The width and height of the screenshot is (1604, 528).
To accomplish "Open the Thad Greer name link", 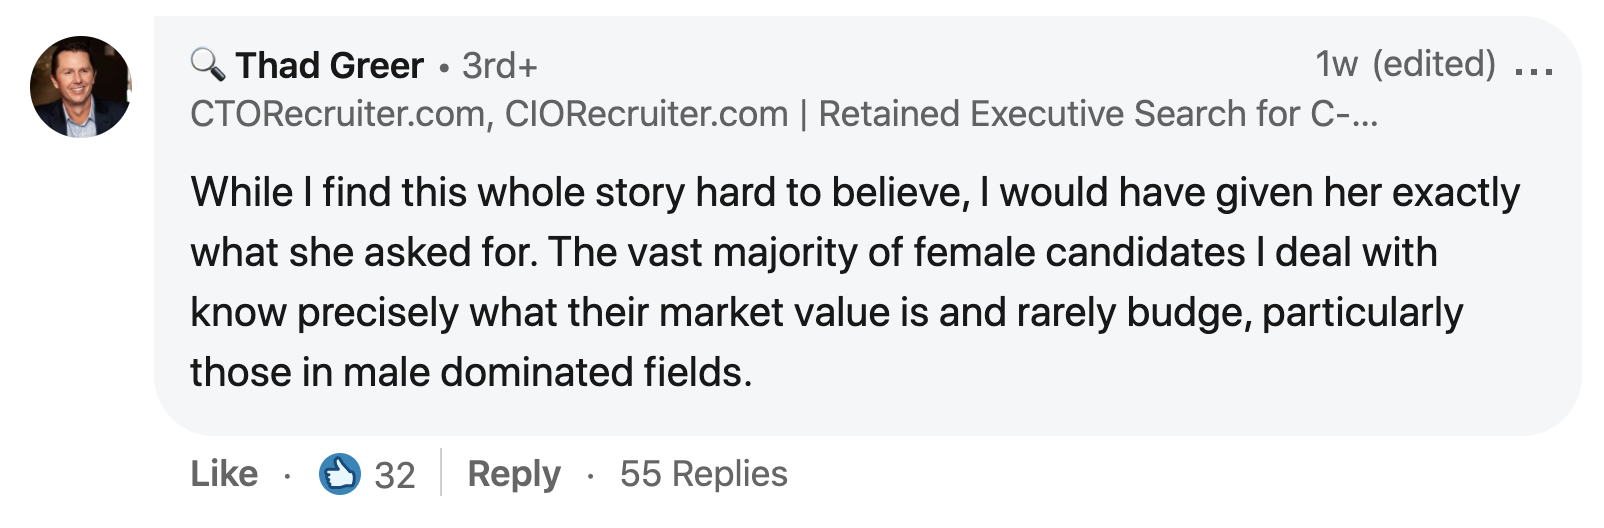I will click(330, 66).
